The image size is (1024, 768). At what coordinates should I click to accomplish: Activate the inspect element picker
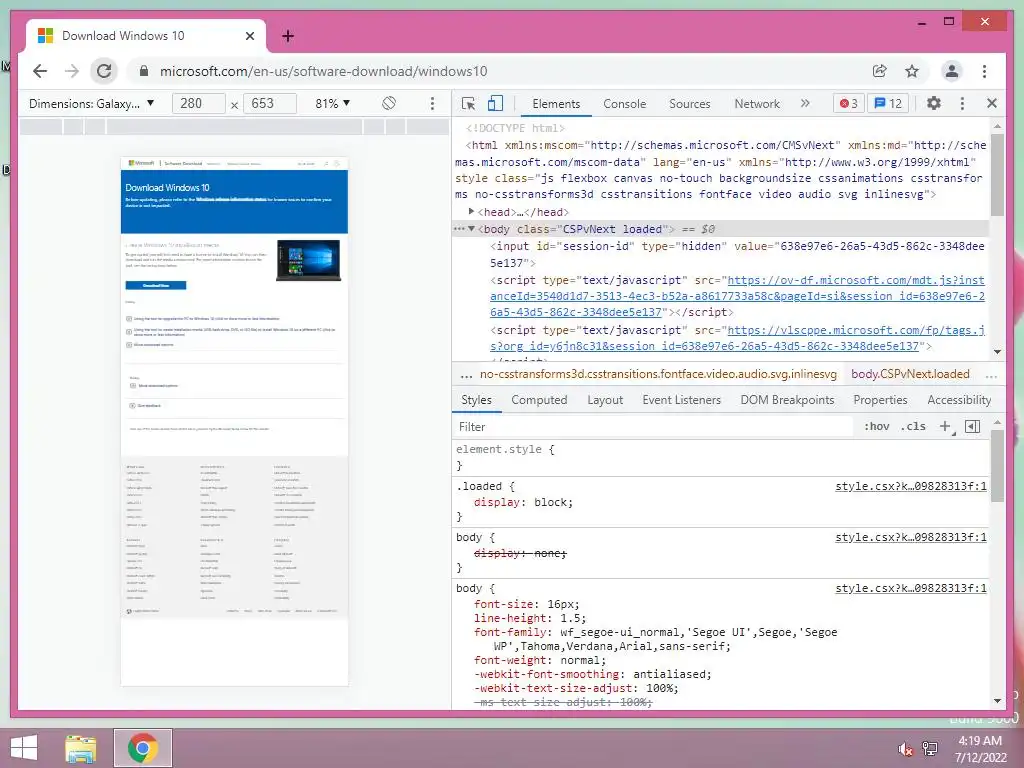tap(468, 103)
